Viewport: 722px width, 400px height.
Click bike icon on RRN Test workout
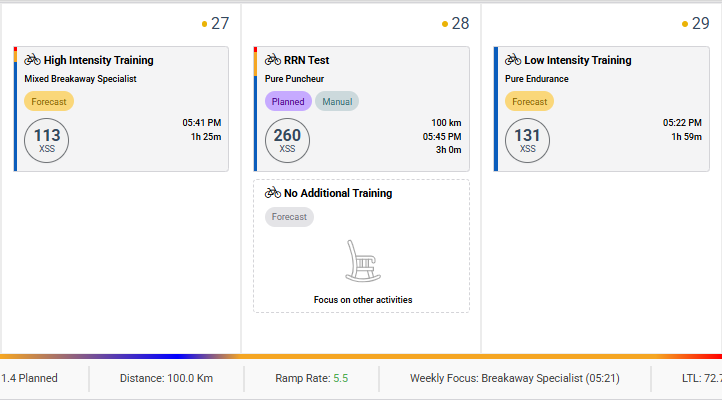[x=272, y=60]
